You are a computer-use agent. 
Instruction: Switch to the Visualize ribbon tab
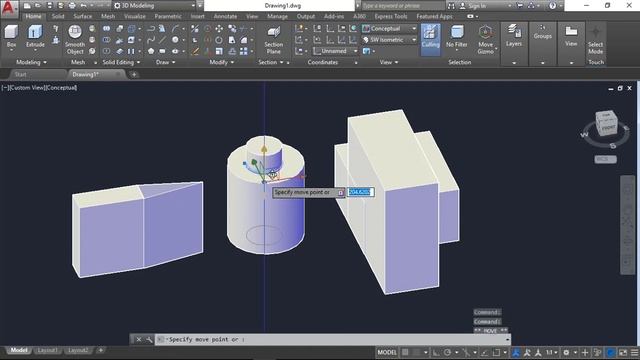click(x=135, y=16)
